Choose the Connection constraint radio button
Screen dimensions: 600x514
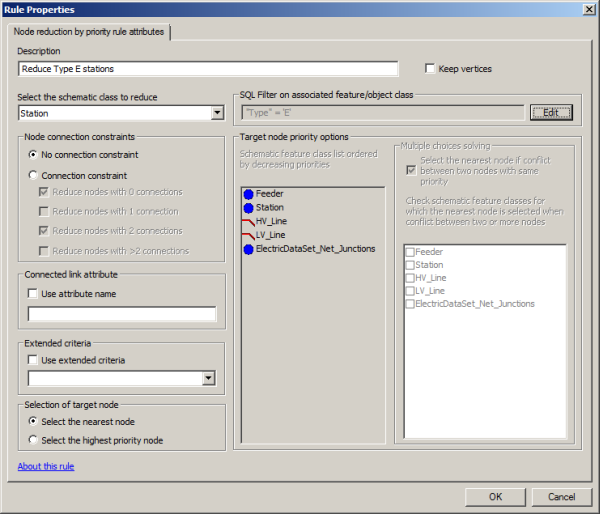pyautogui.click(x=34, y=175)
